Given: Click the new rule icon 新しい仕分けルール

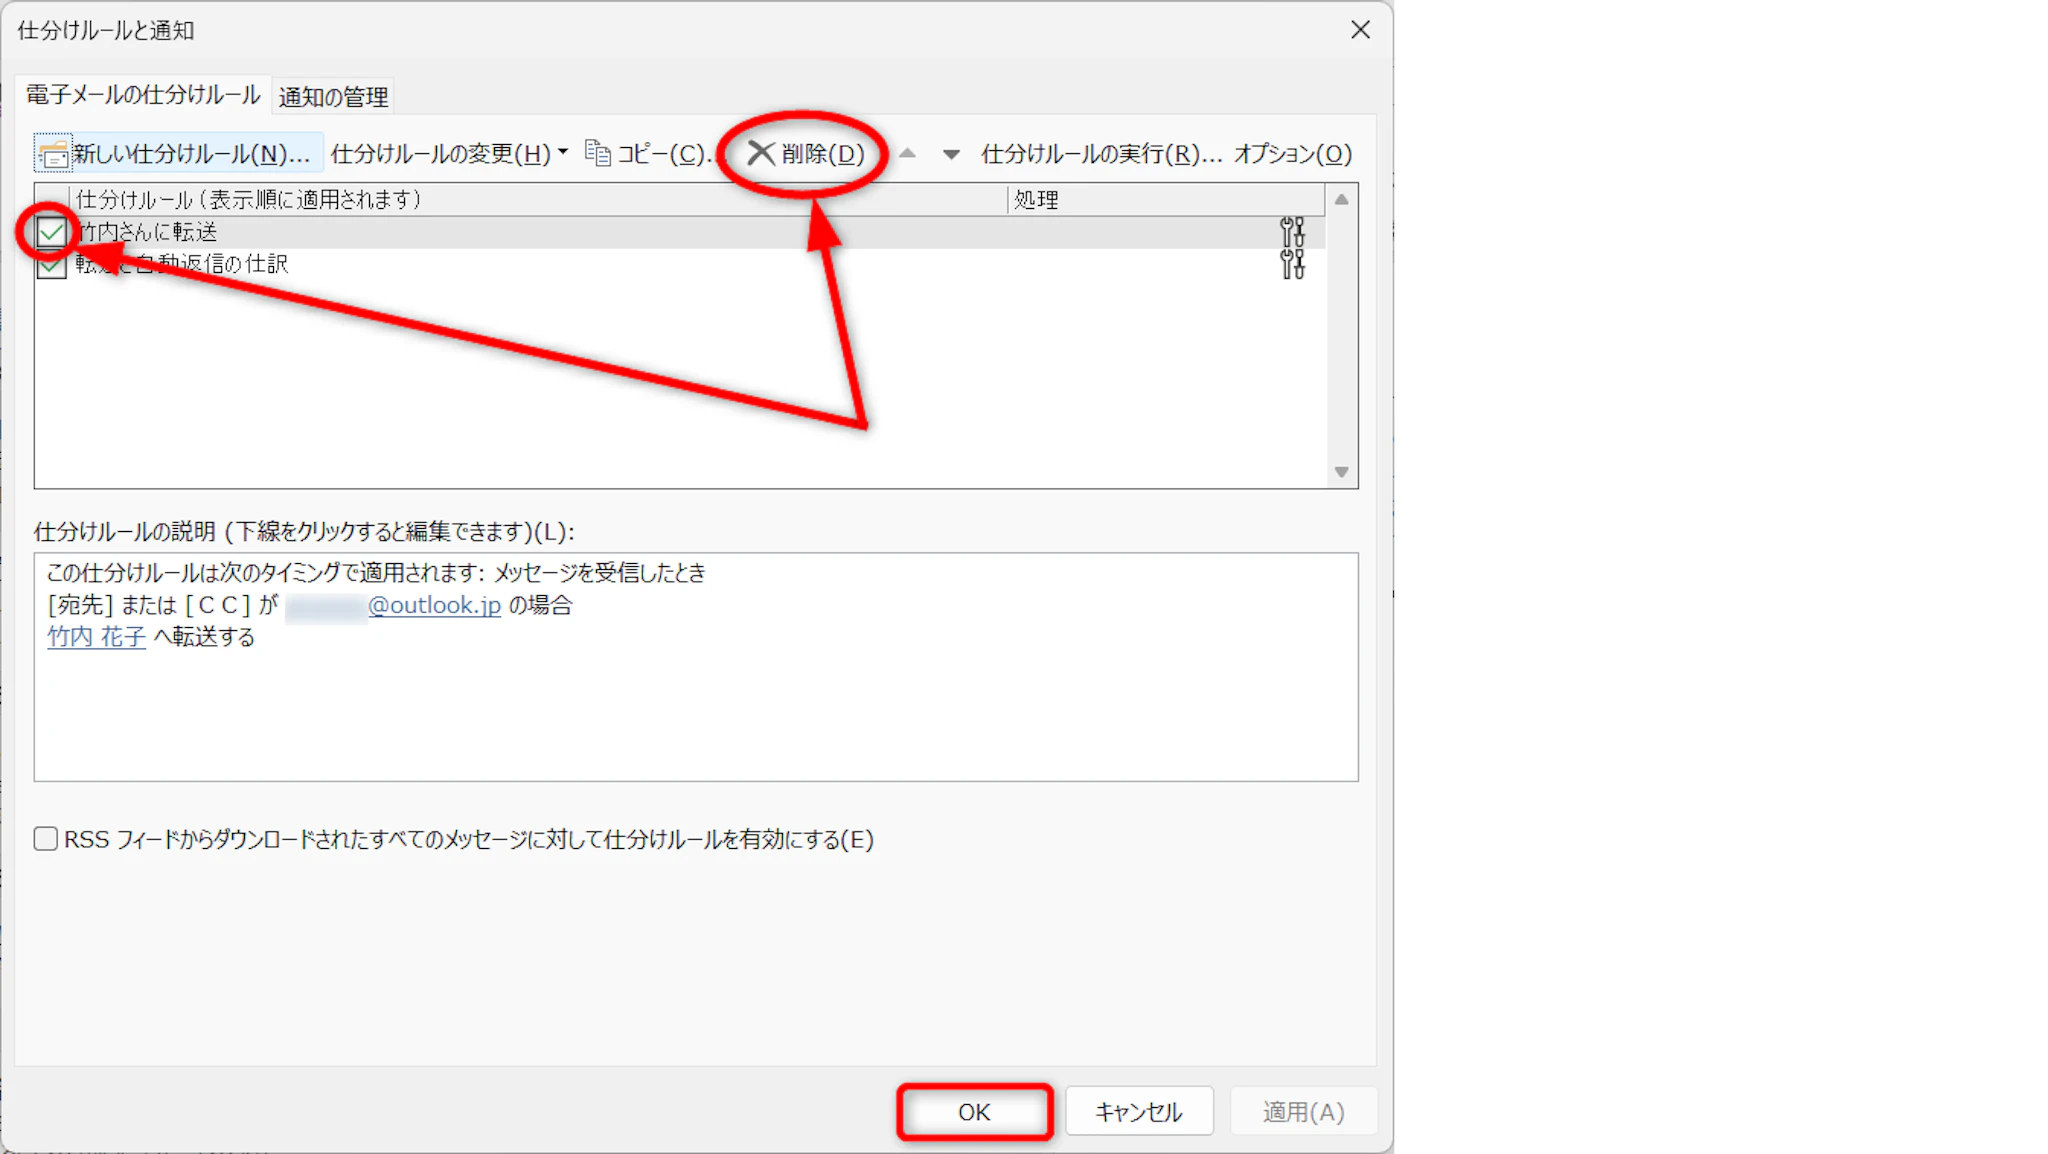Looking at the screenshot, I should tap(53, 154).
